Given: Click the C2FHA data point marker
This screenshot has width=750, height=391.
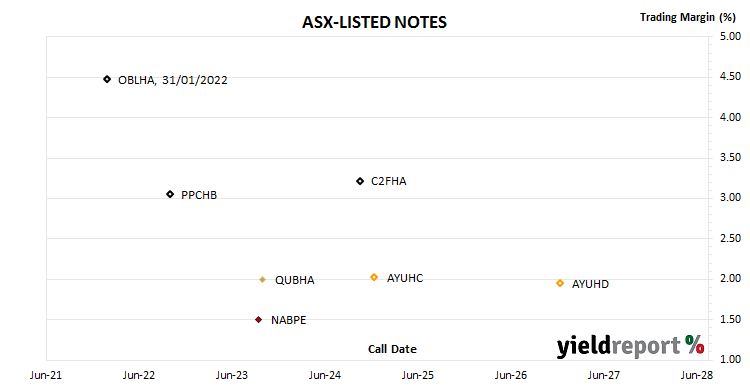Looking at the screenshot, I should click(360, 181).
